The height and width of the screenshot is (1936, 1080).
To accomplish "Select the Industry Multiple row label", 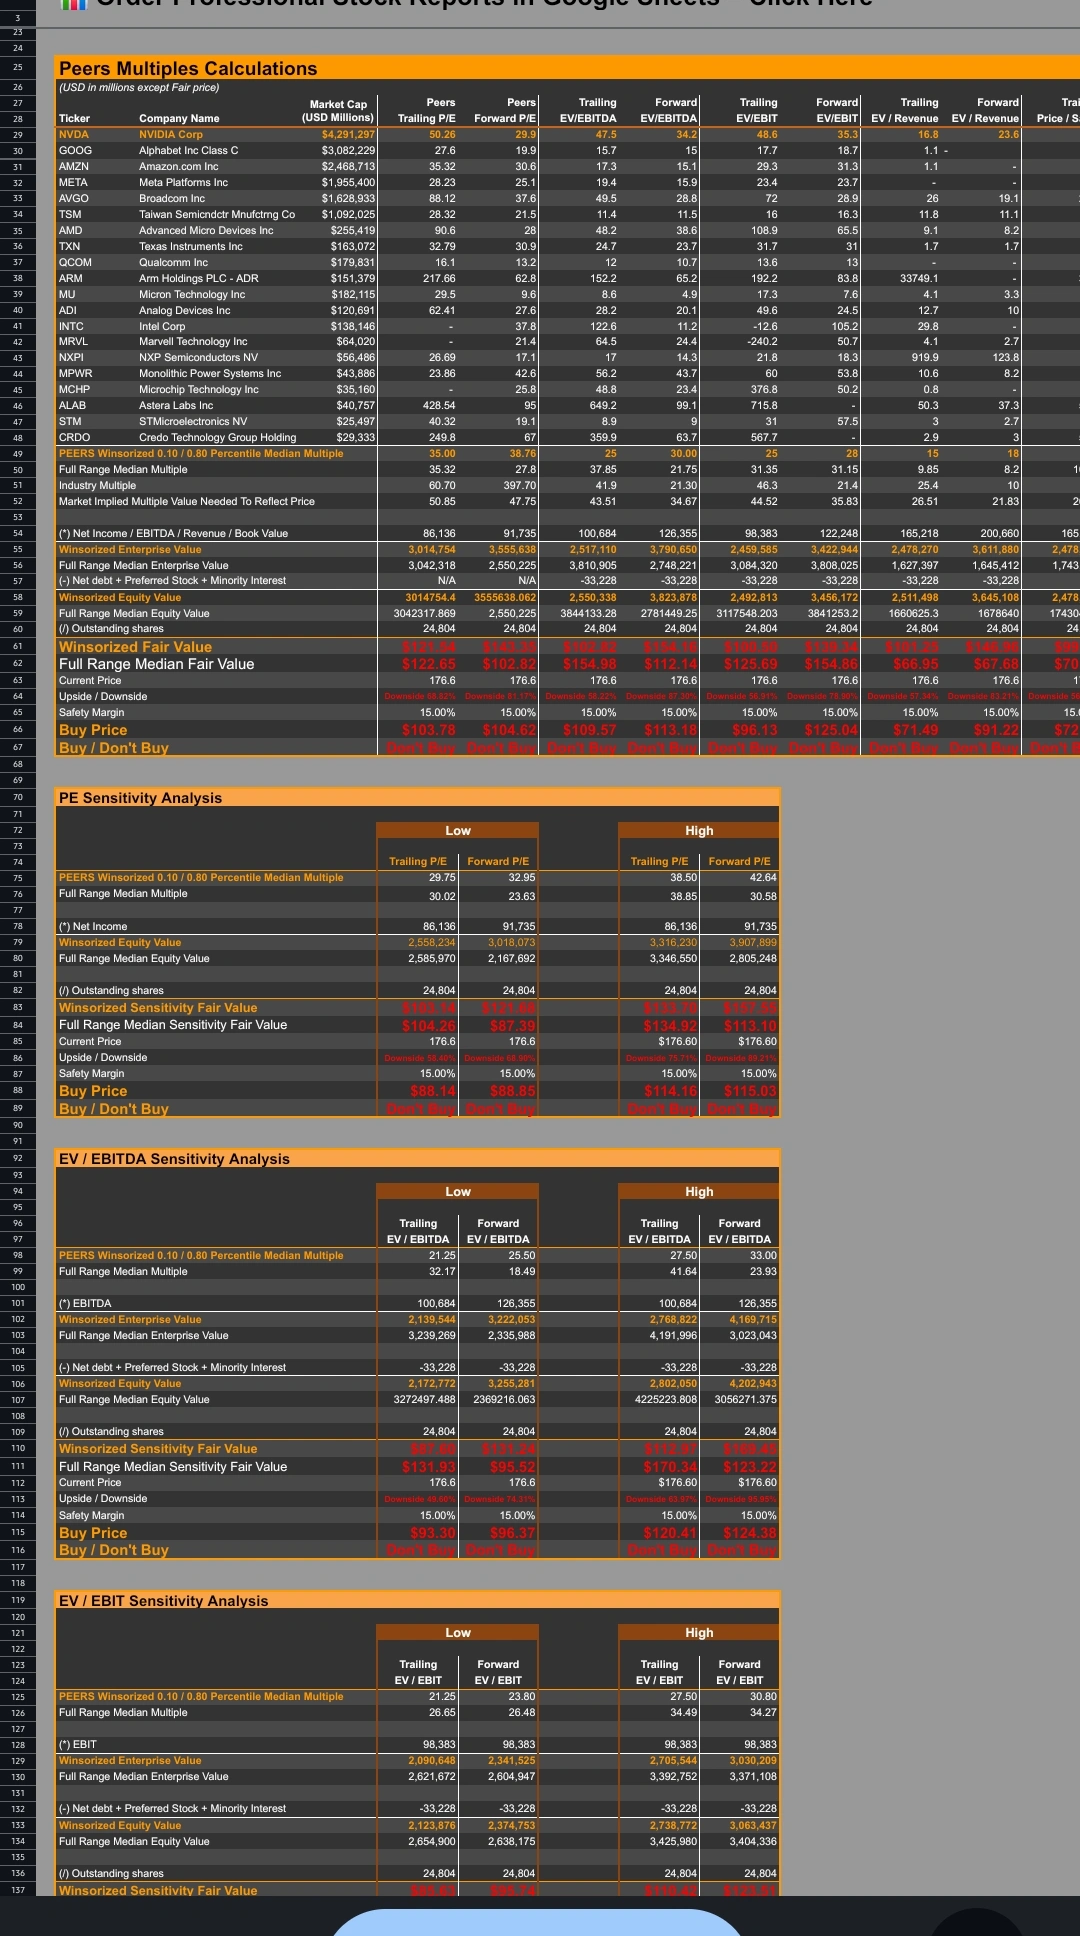I will click(97, 486).
